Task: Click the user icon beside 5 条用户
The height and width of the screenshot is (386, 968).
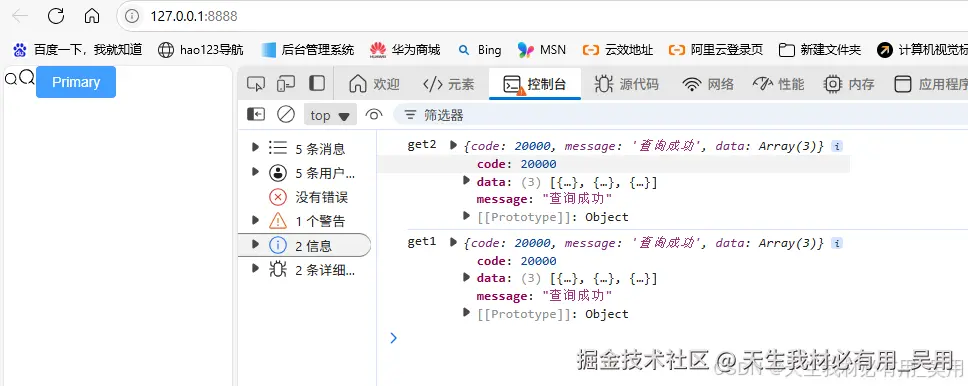Action: pyautogui.click(x=278, y=173)
